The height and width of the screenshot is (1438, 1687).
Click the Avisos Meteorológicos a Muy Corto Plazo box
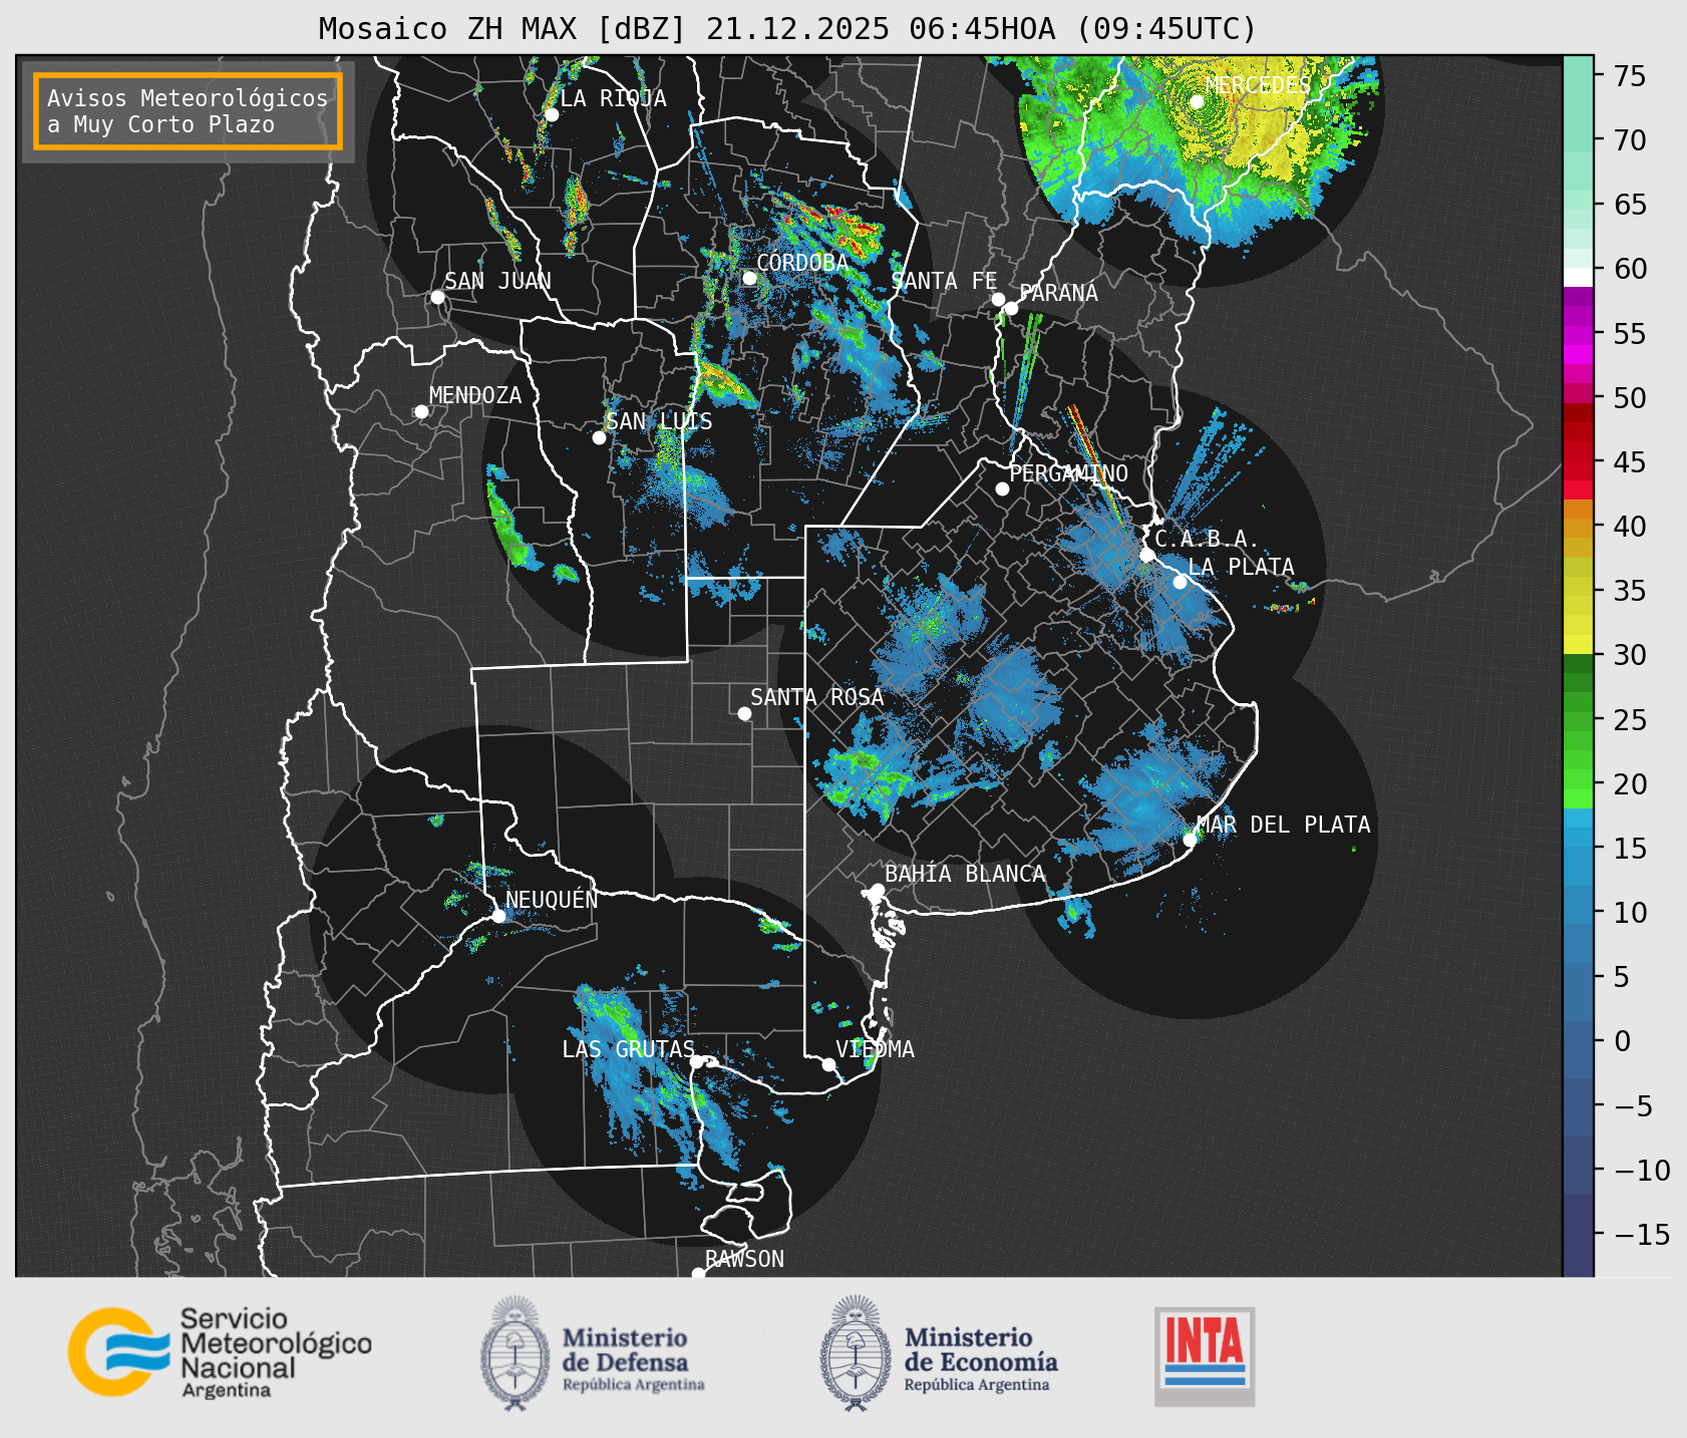[x=188, y=111]
